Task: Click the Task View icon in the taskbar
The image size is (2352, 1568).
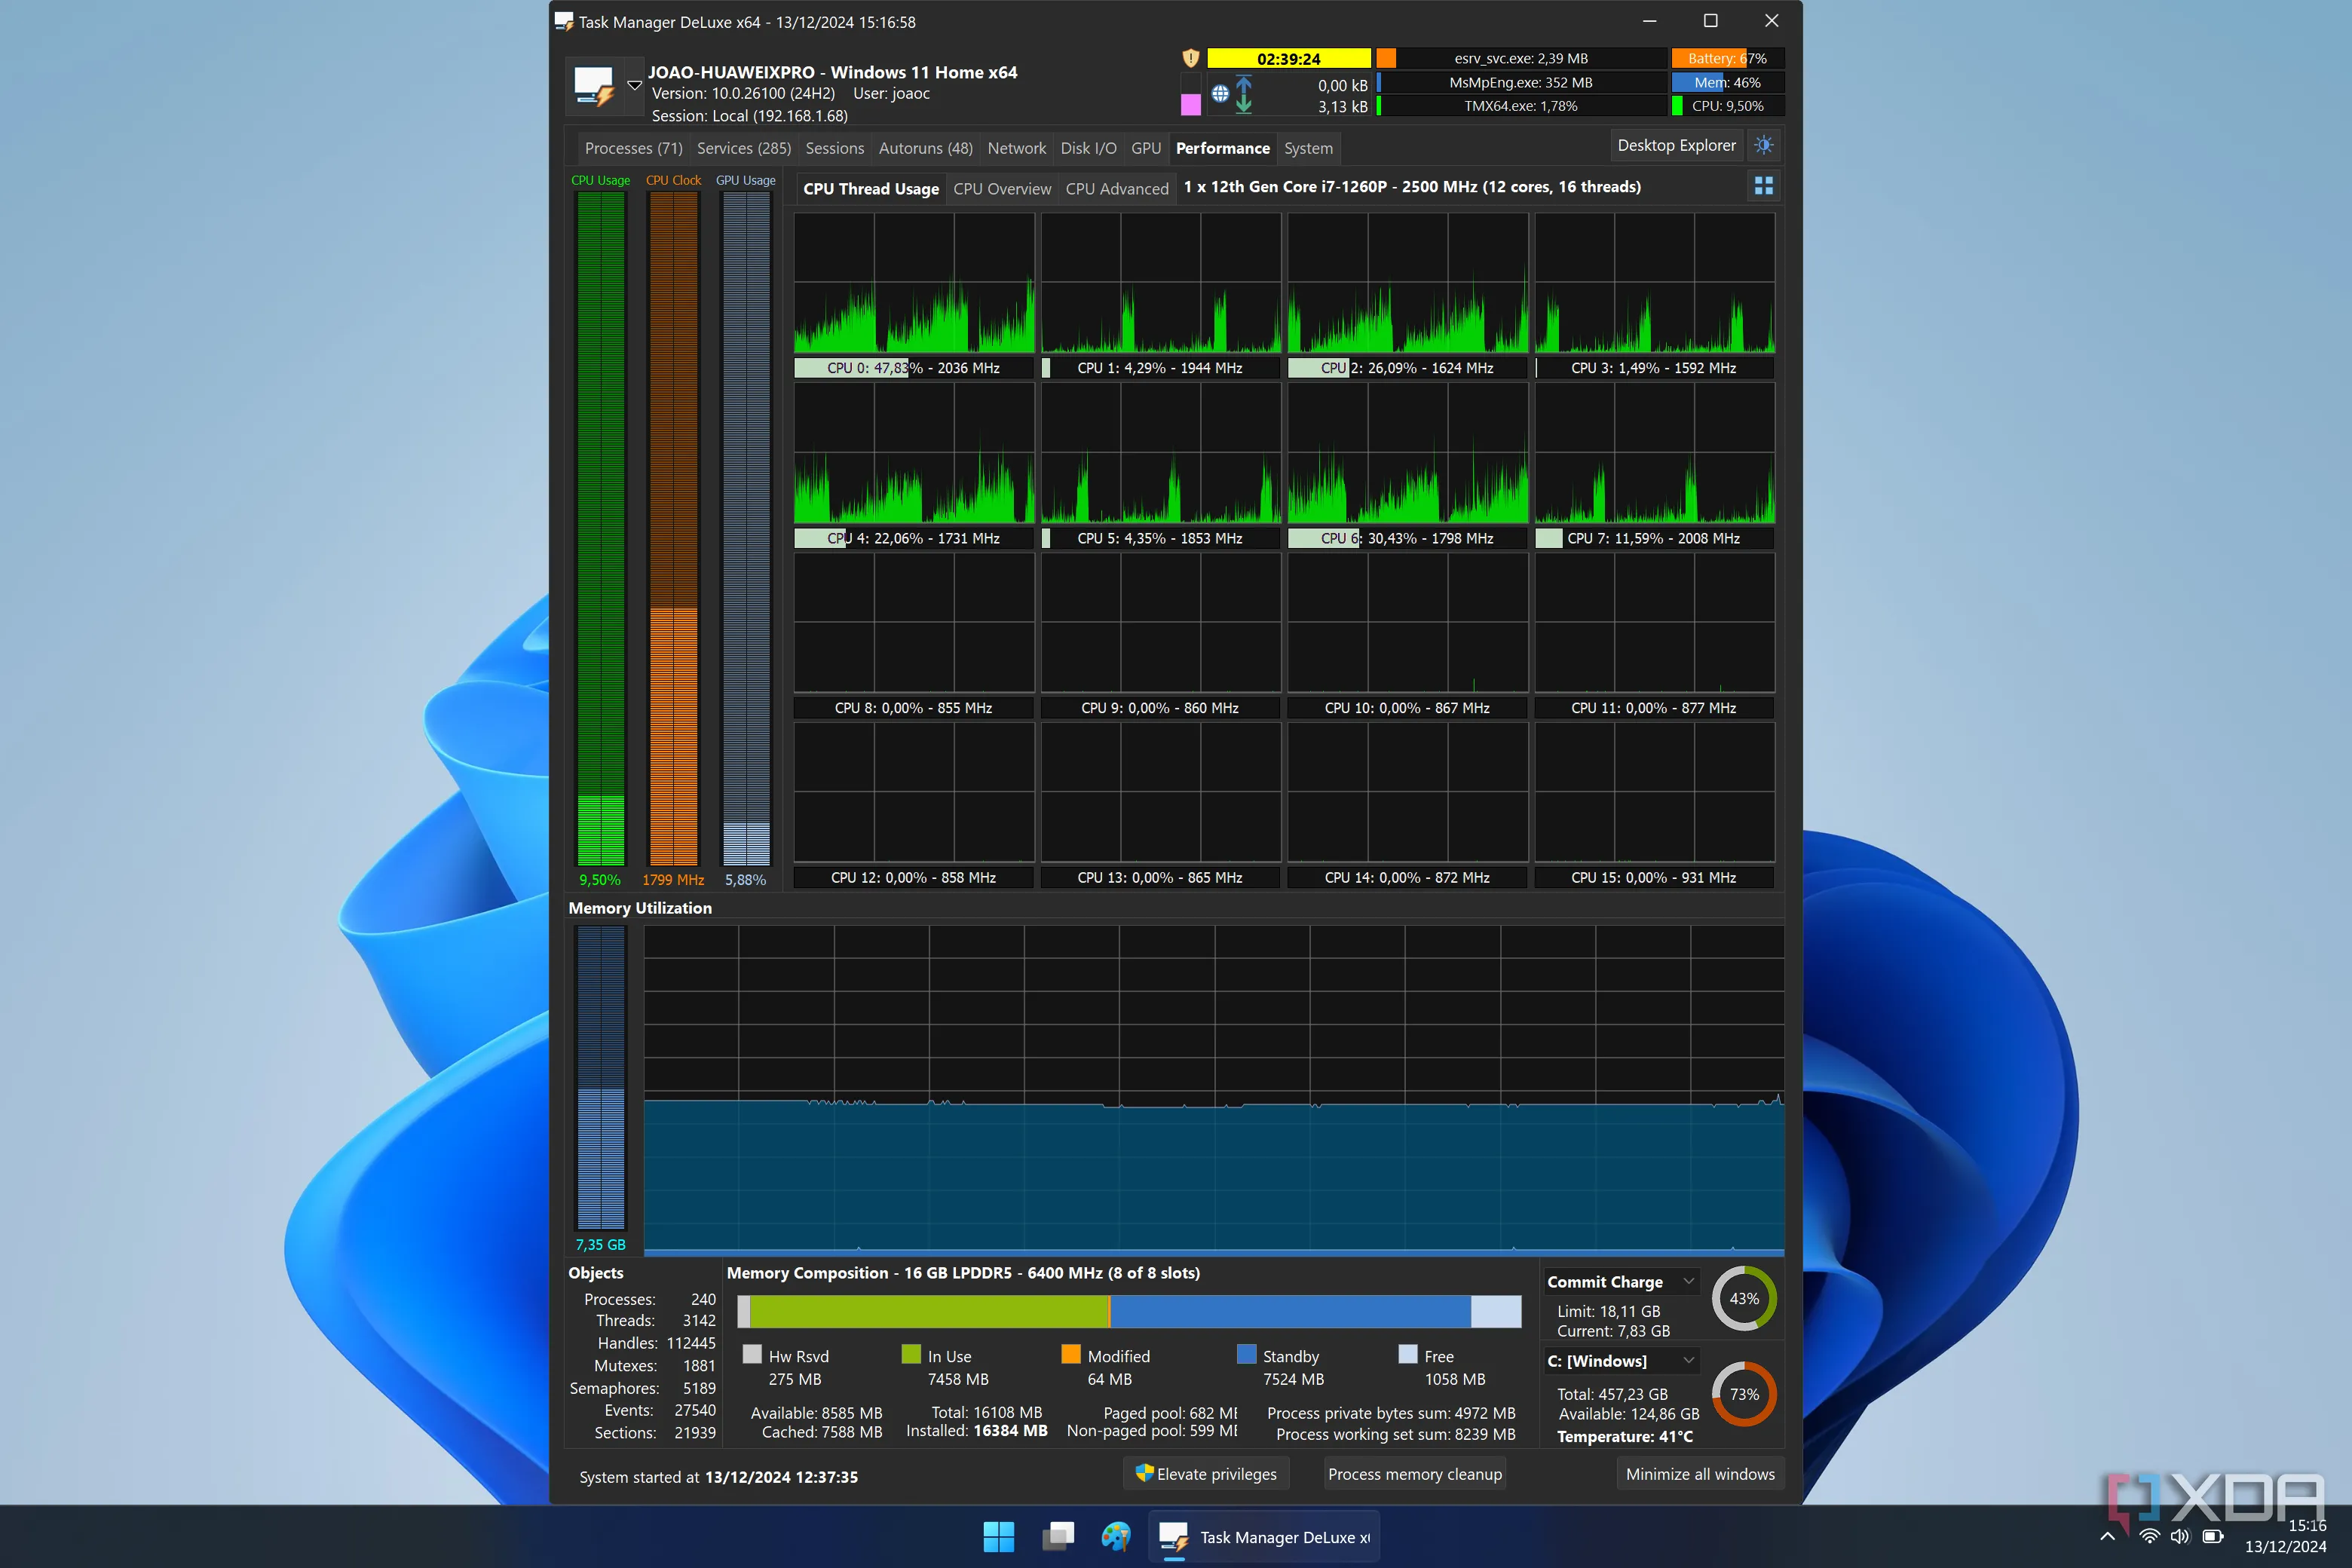Action: 1057,1537
